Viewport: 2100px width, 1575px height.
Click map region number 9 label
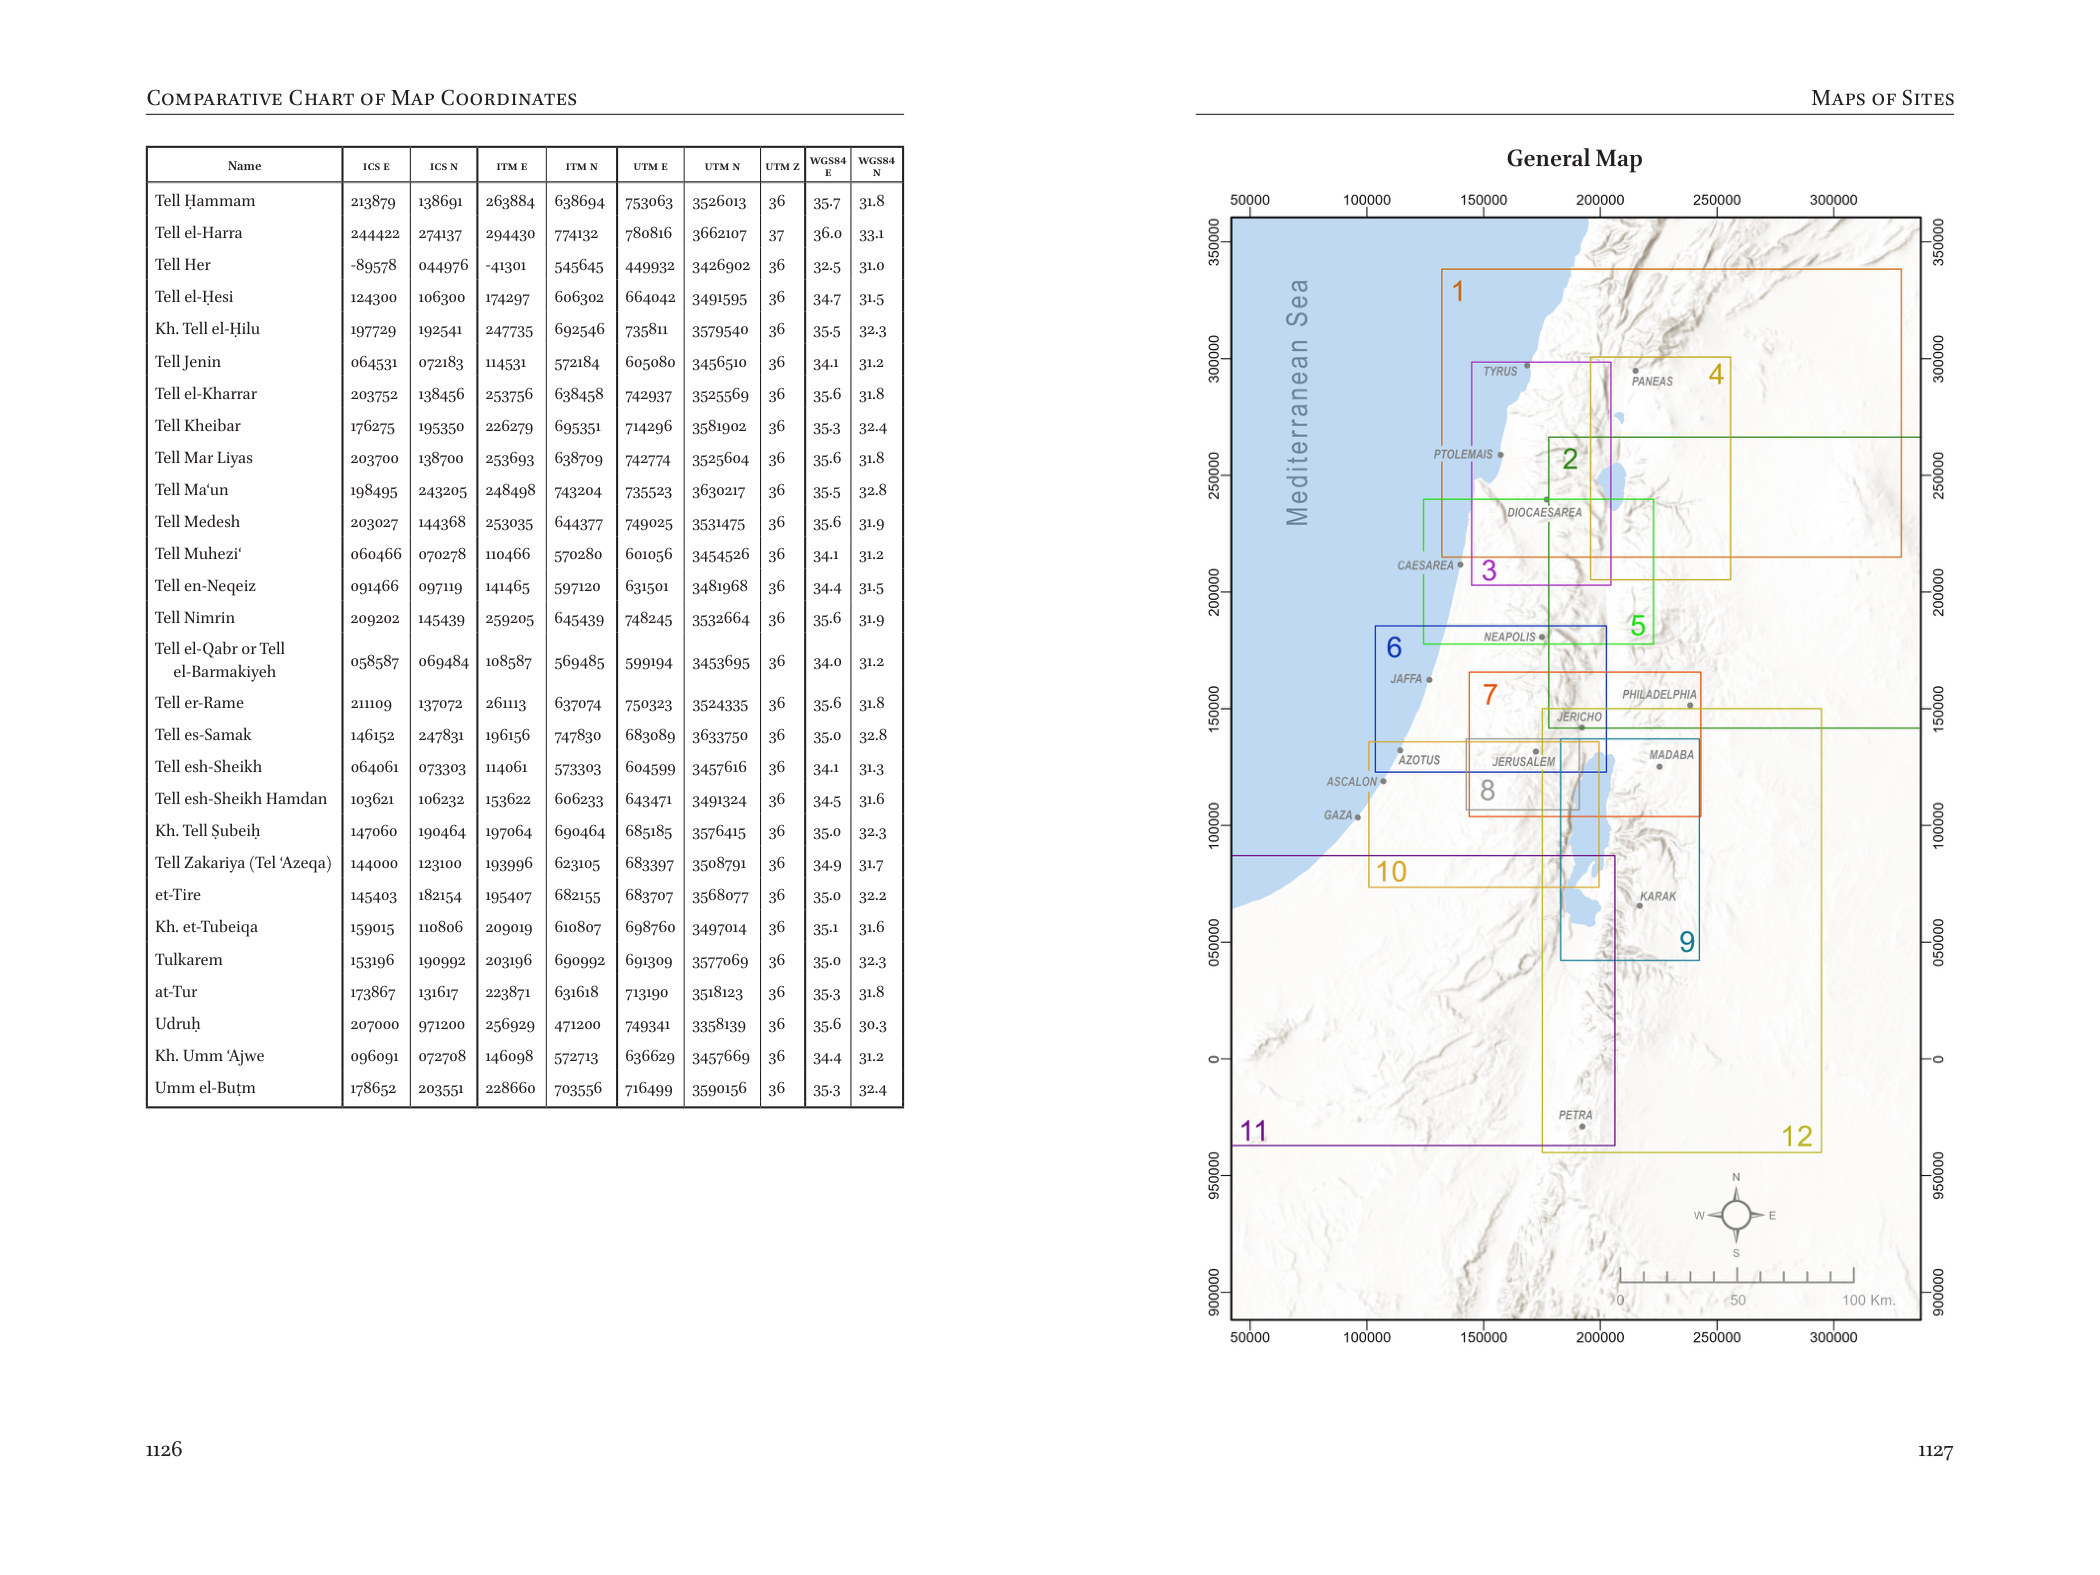(1687, 942)
